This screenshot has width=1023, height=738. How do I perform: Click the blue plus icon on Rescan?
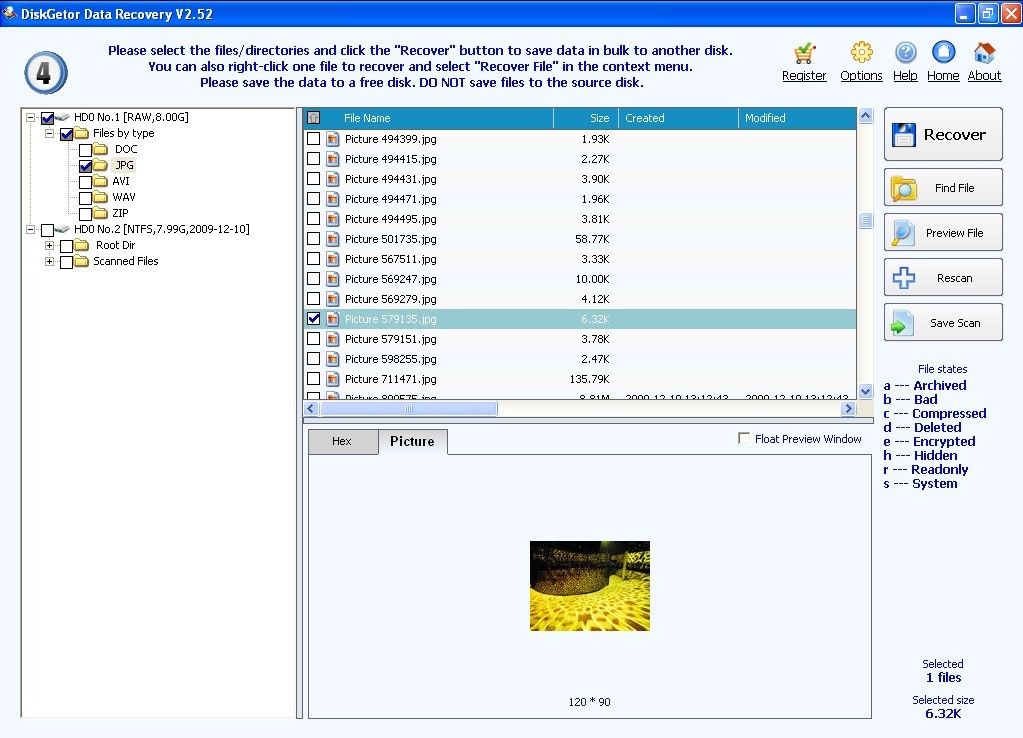[x=904, y=278]
